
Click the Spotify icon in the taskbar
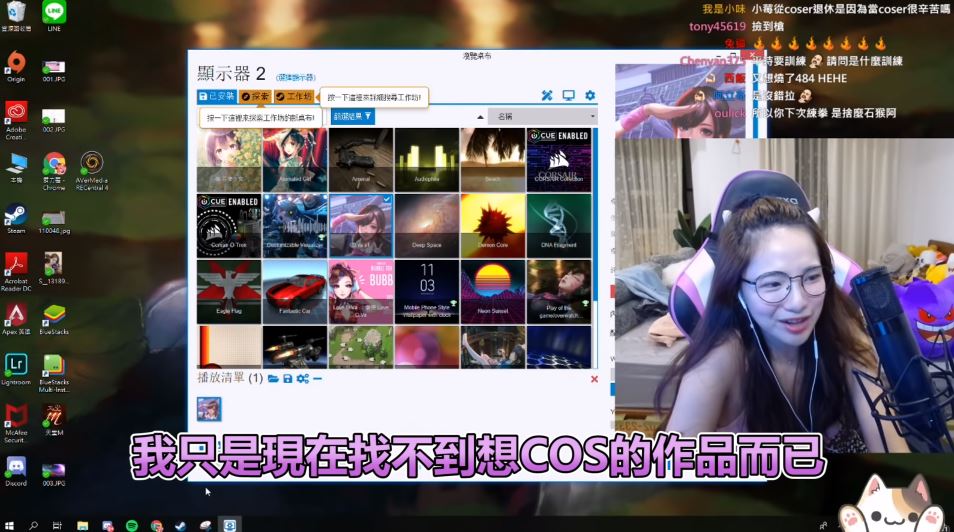[132, 525]
